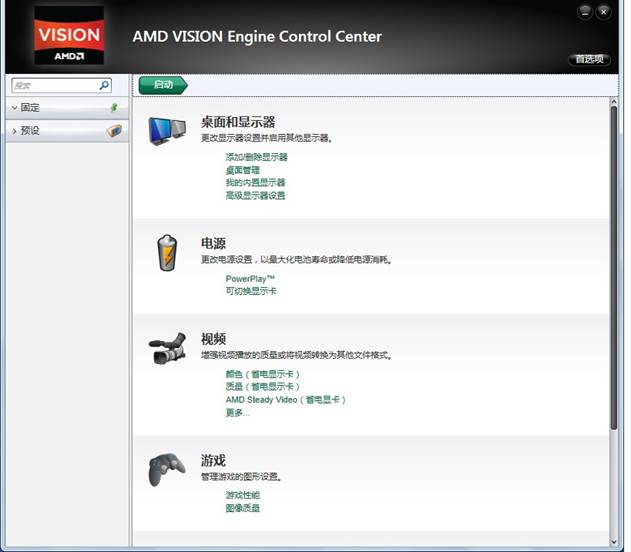Open 质量（省电显示卡）link

[263, 387]
